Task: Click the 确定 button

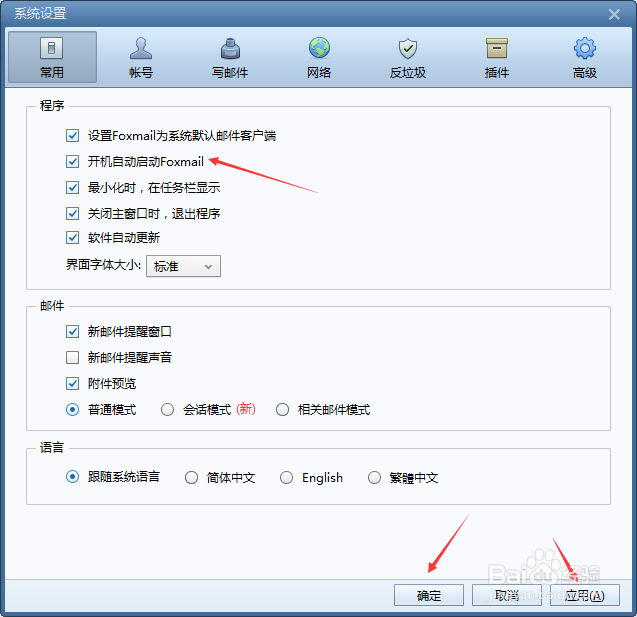Action: point(429,595)
